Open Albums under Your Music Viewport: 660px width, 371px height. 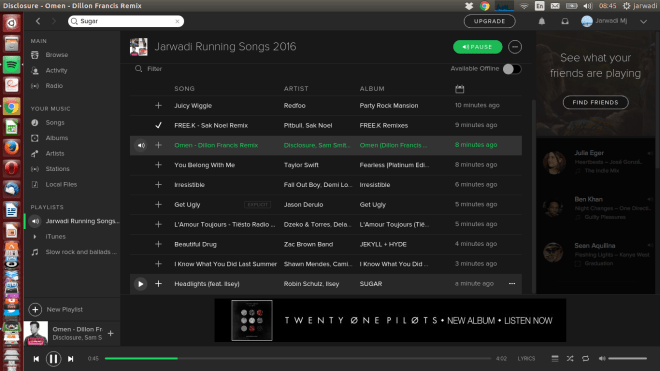coord(57,138)
